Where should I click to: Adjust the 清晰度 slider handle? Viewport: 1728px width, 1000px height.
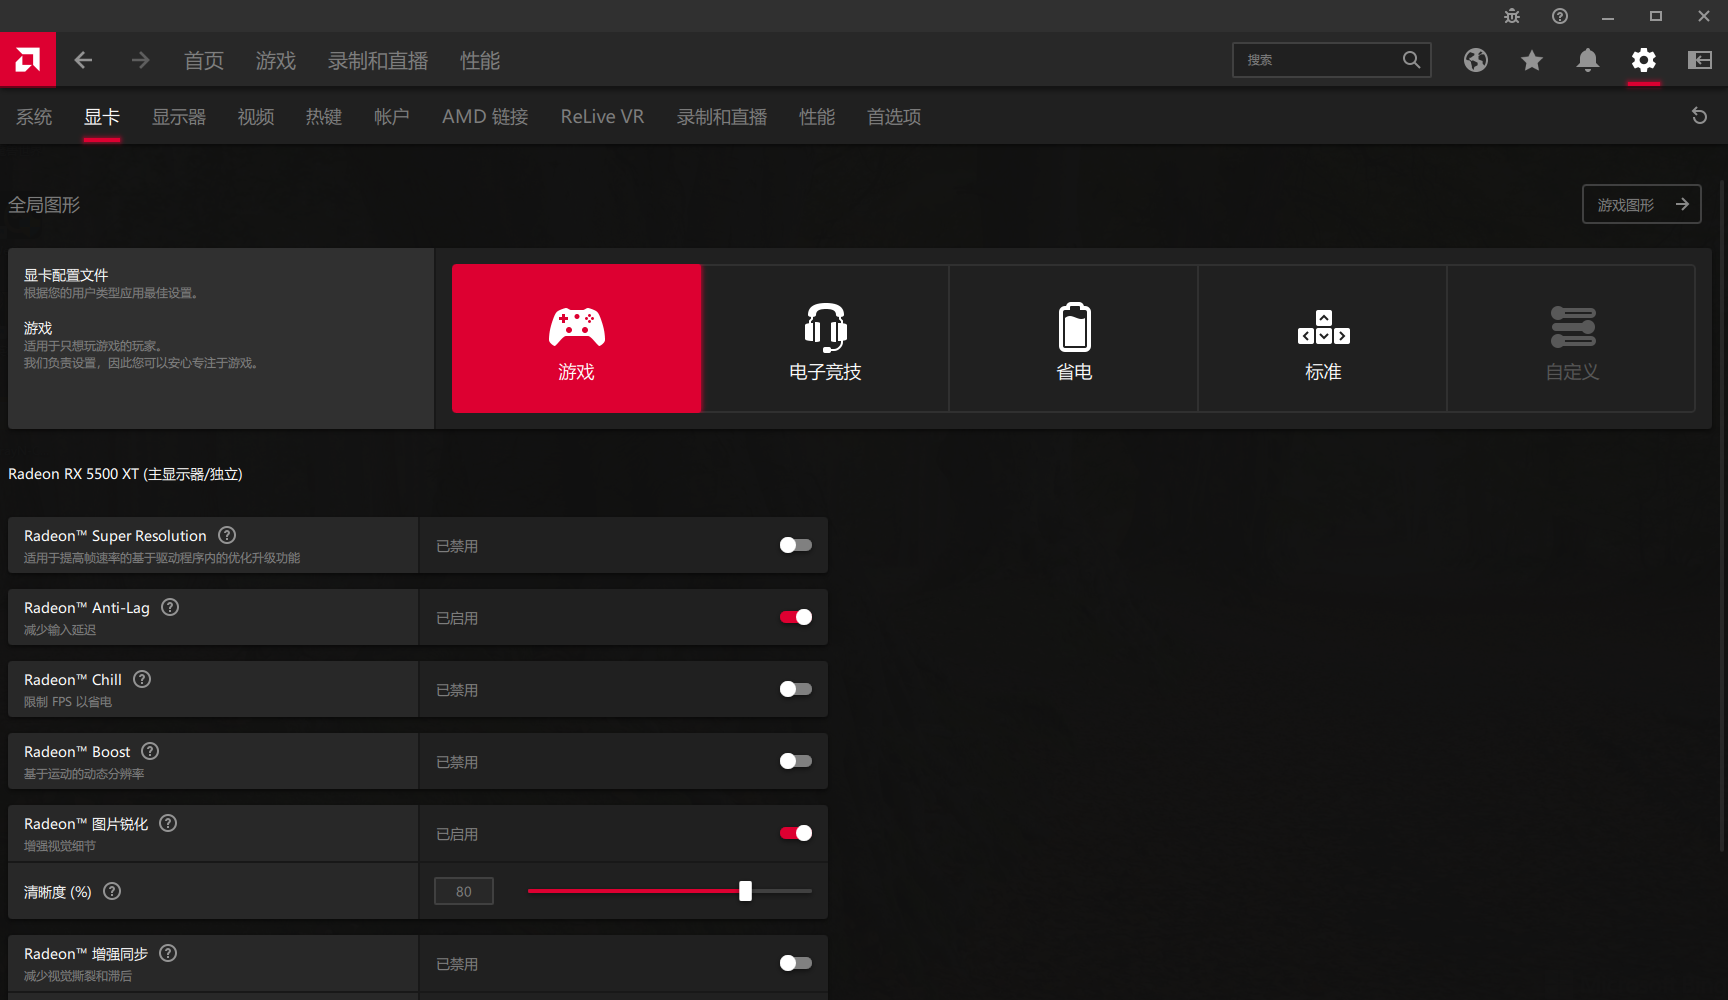coord(745,891)
